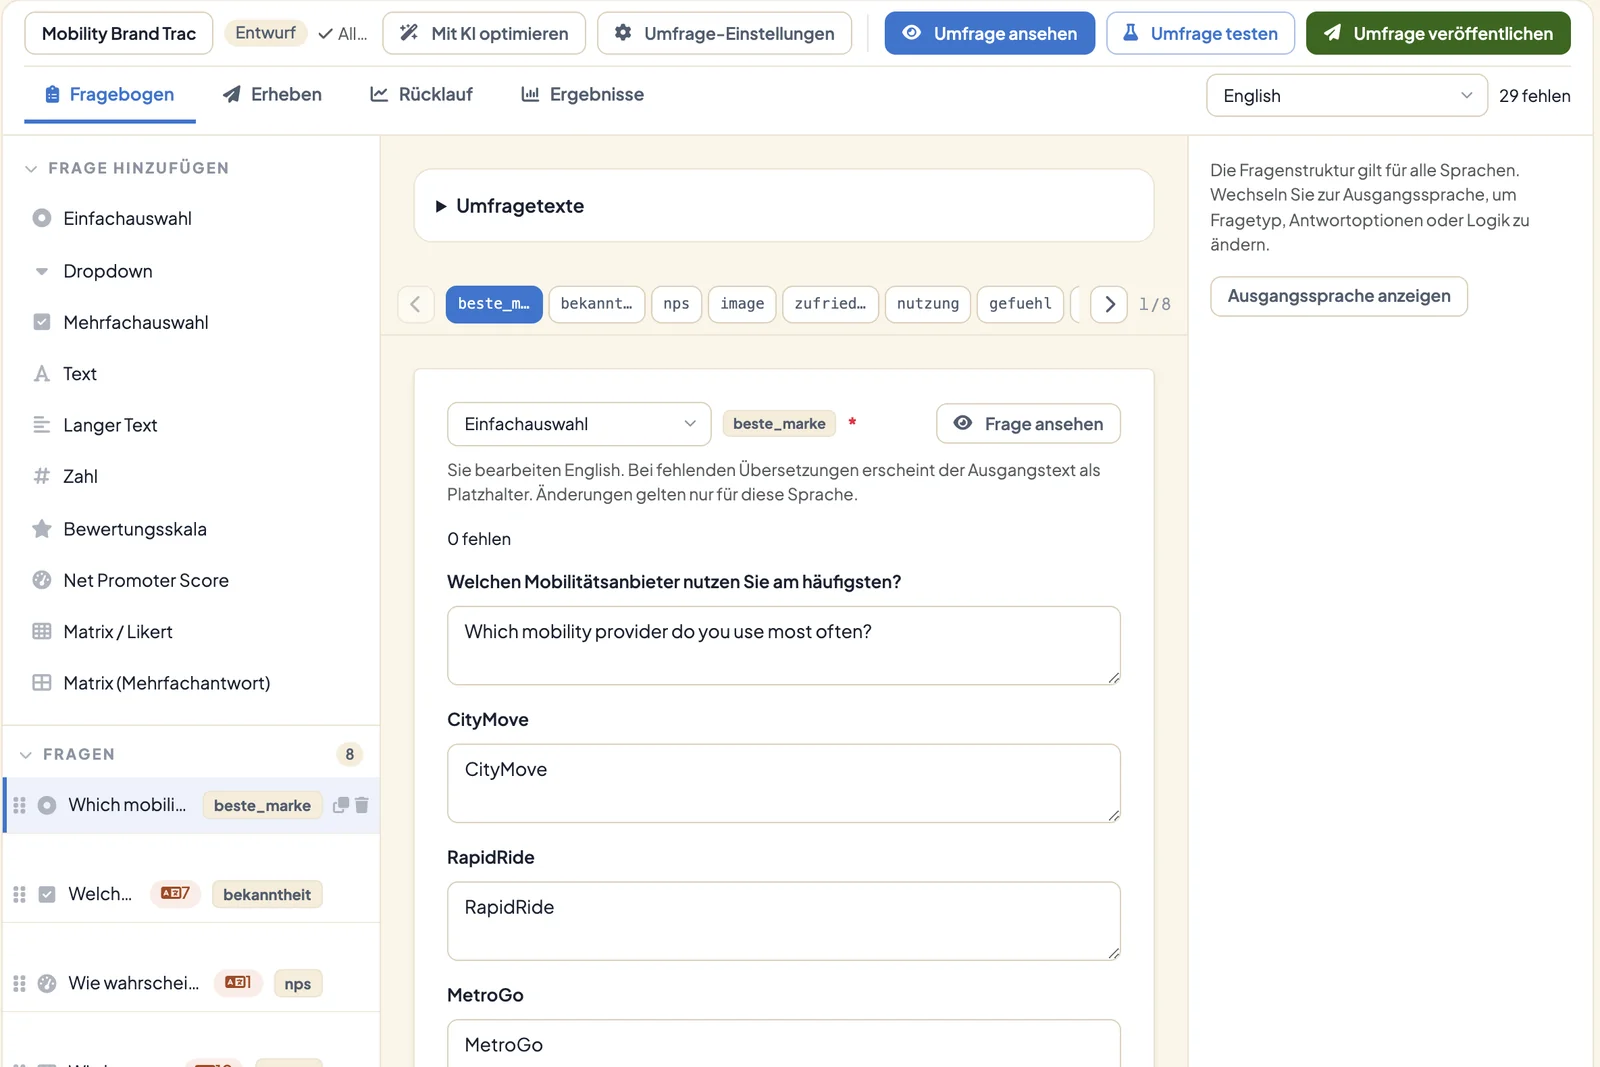Click the drag handle of the bekanntheit question
The height and width of the screenshot is (1067, 1600).
pyautogui.click(x=19, y=894)
